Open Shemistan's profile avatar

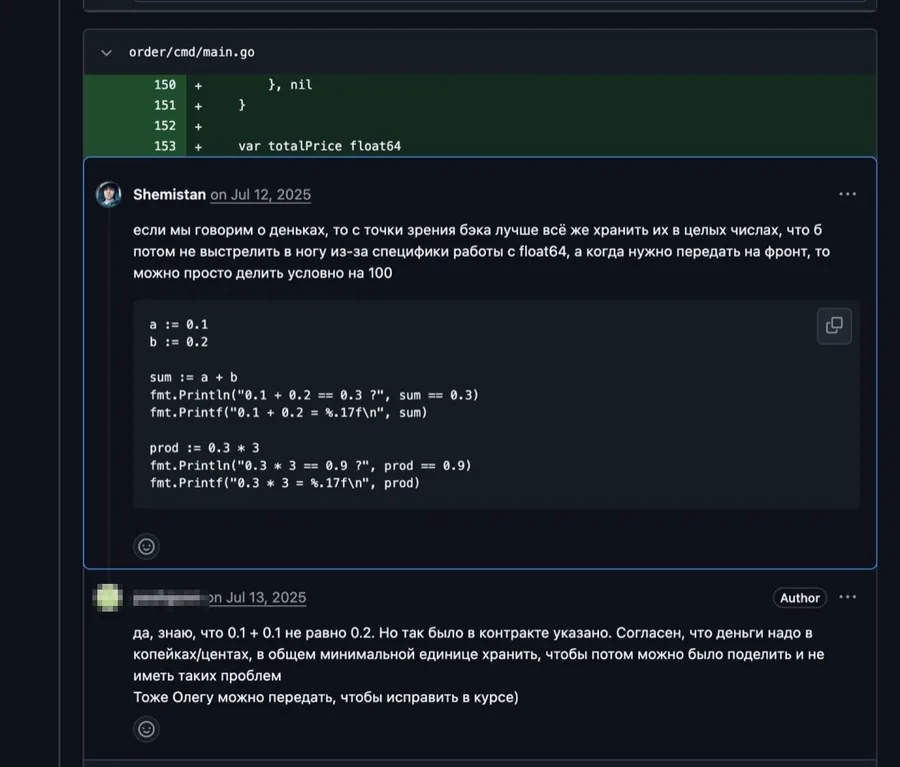coord(108,194)
